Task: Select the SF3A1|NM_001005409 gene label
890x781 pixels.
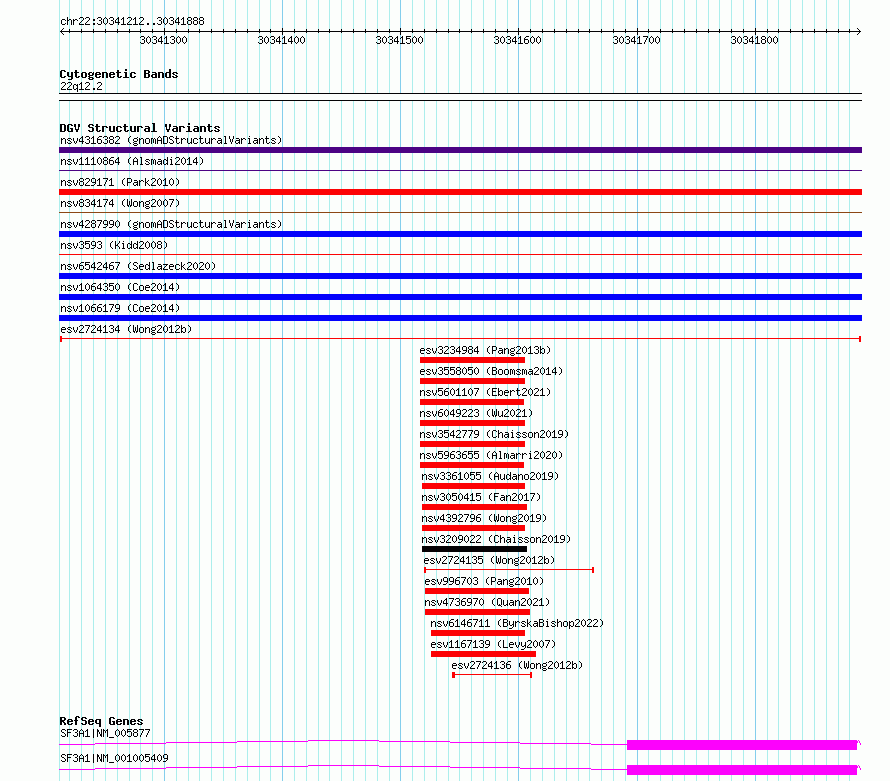Action: click(114, 758)
